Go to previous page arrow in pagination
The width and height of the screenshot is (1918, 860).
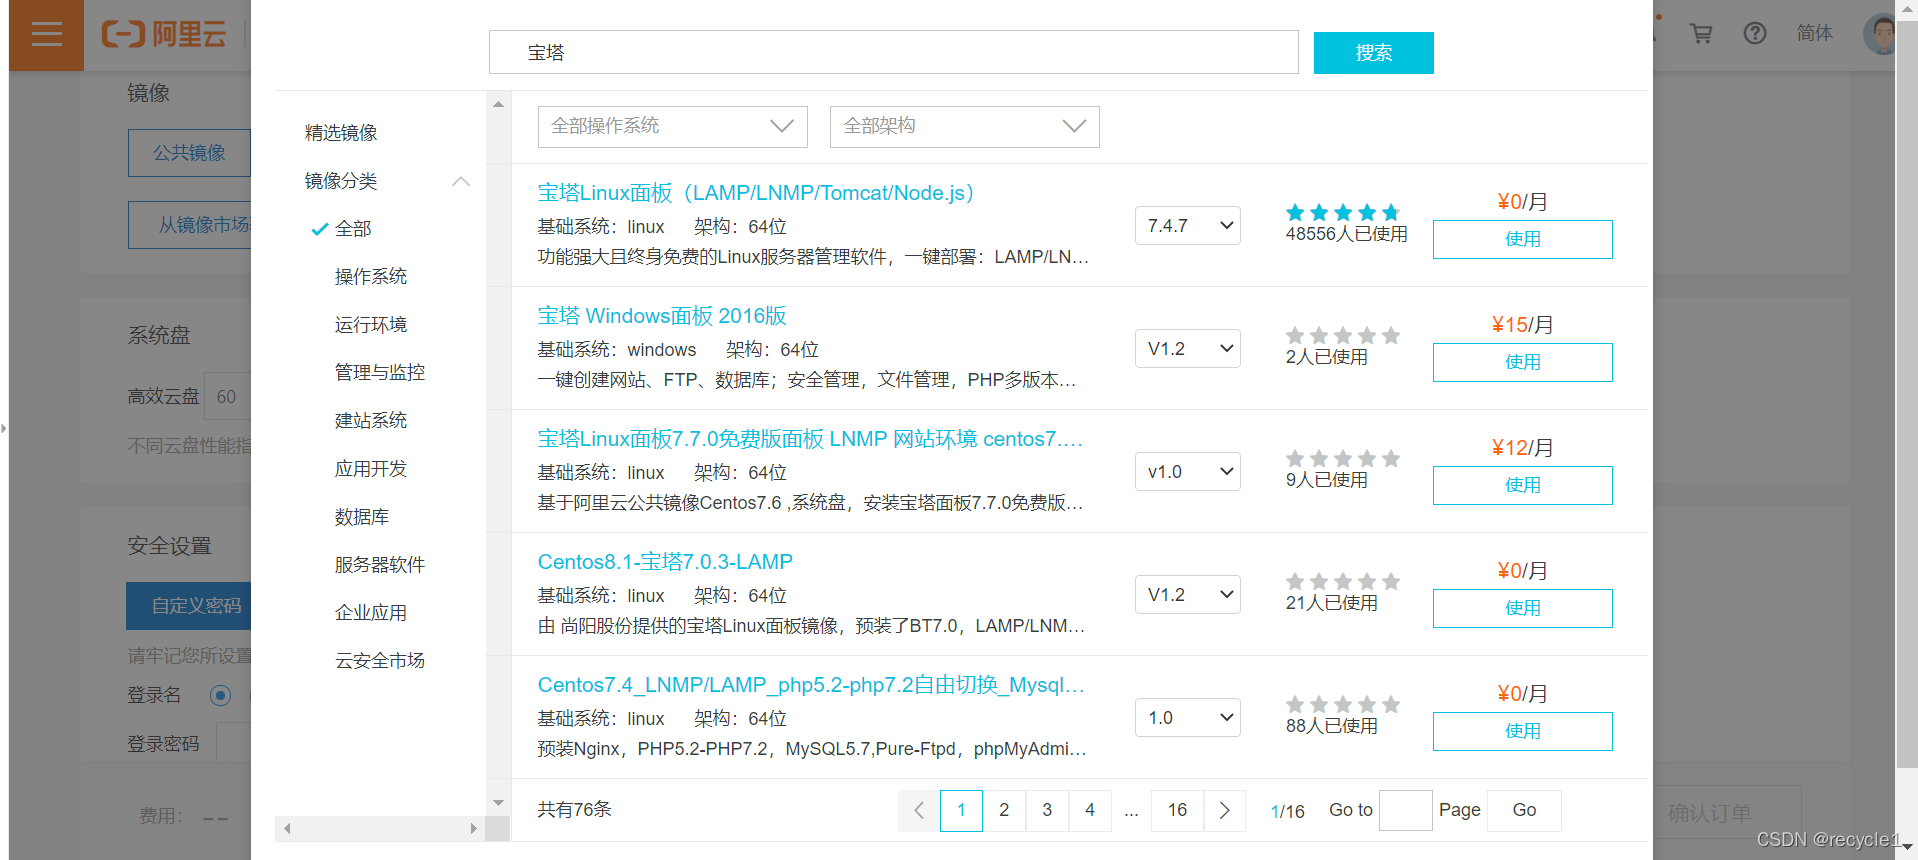[x=919, y=810]
